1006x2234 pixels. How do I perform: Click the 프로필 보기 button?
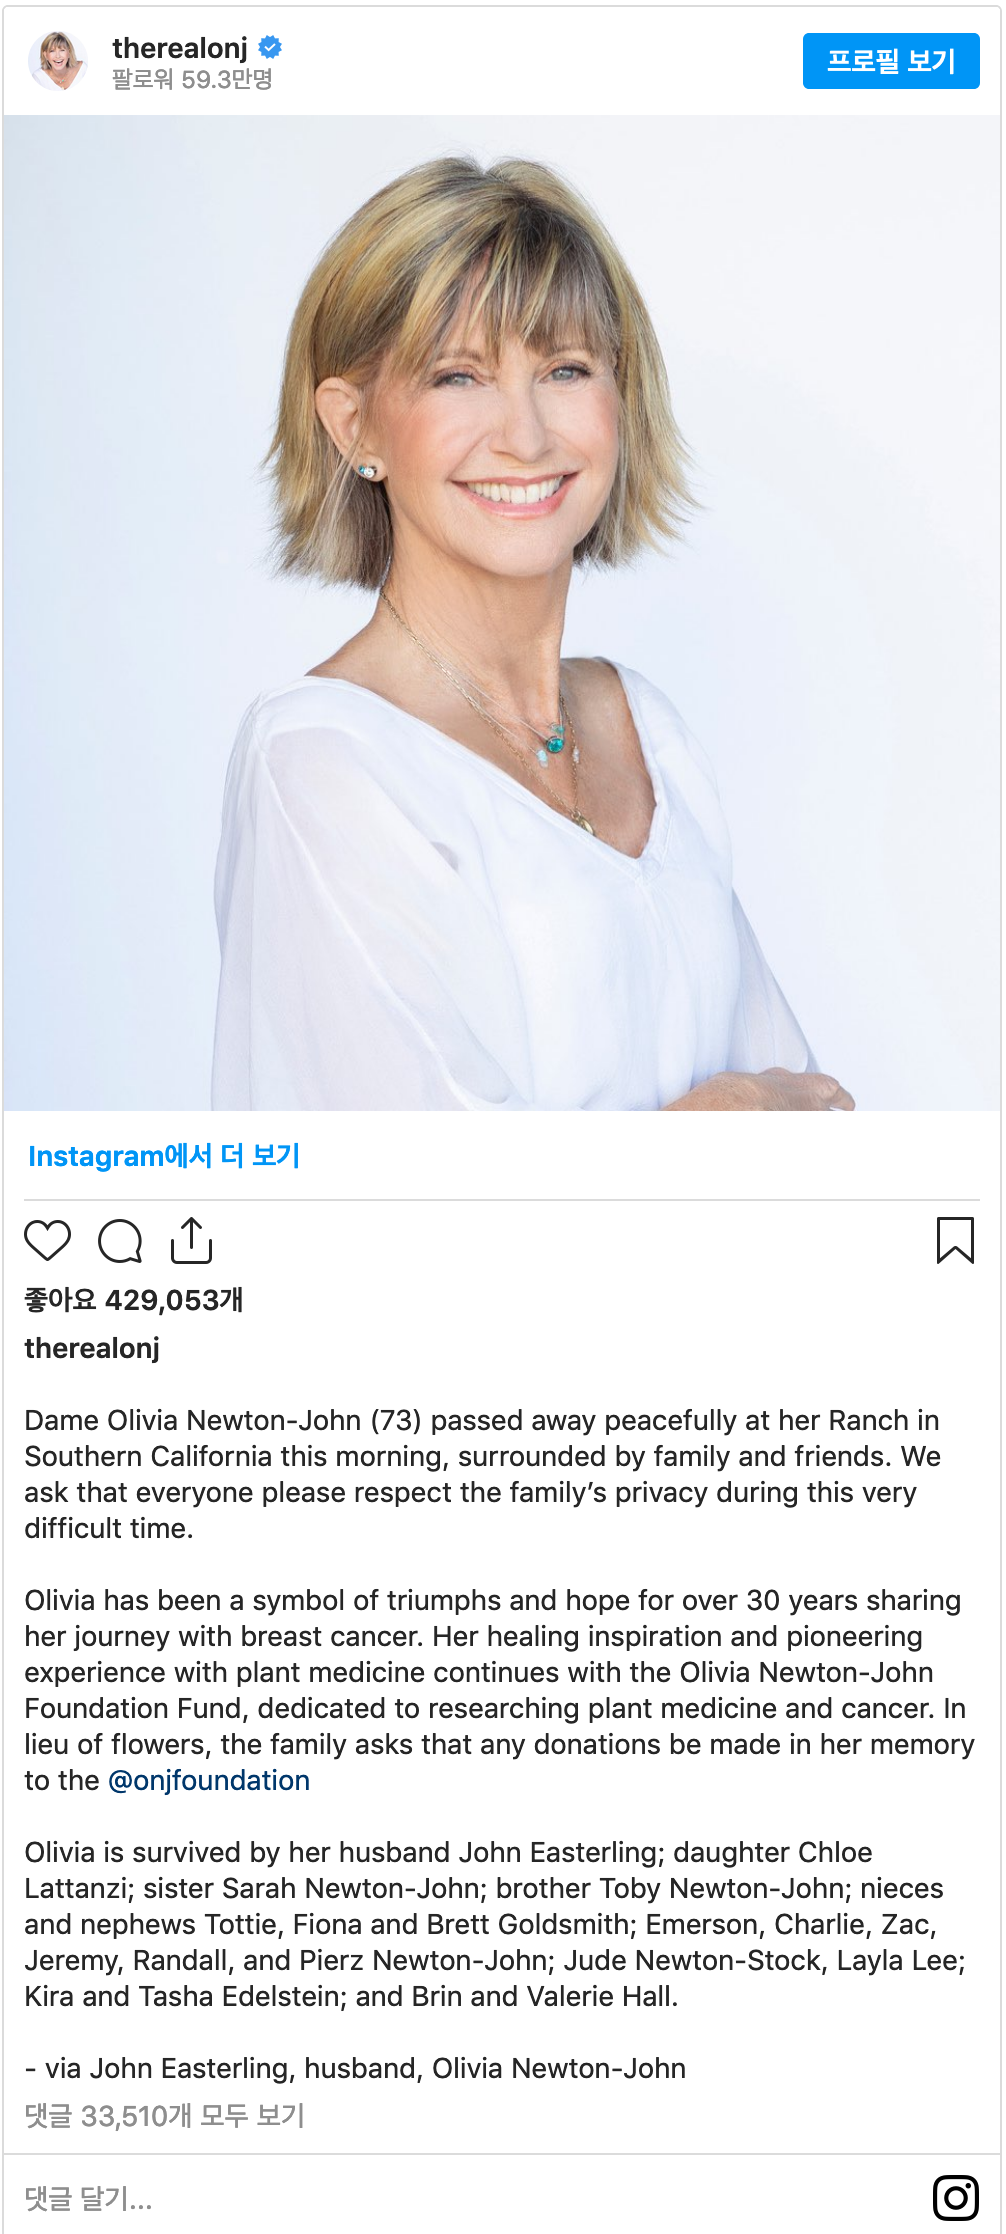(x=891, y=61)
